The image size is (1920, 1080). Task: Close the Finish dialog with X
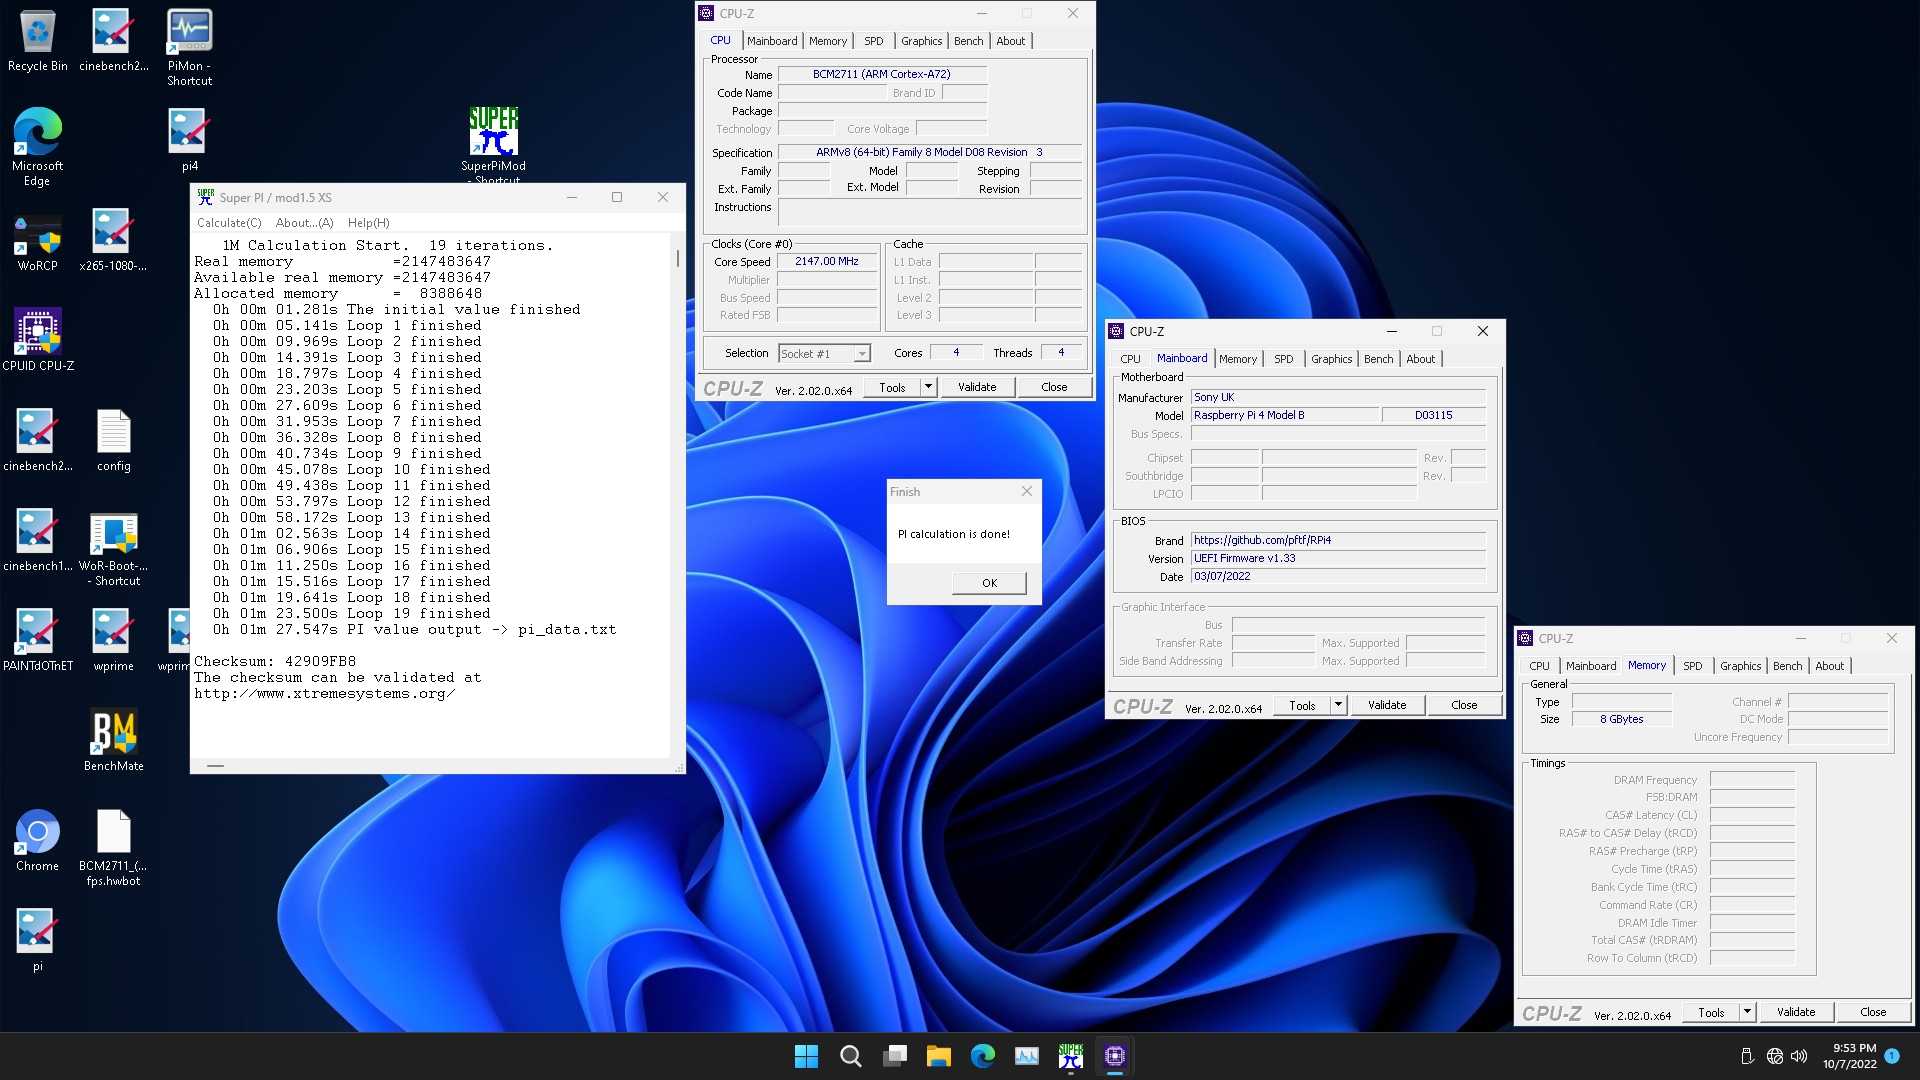click(x=1027, y=492)
